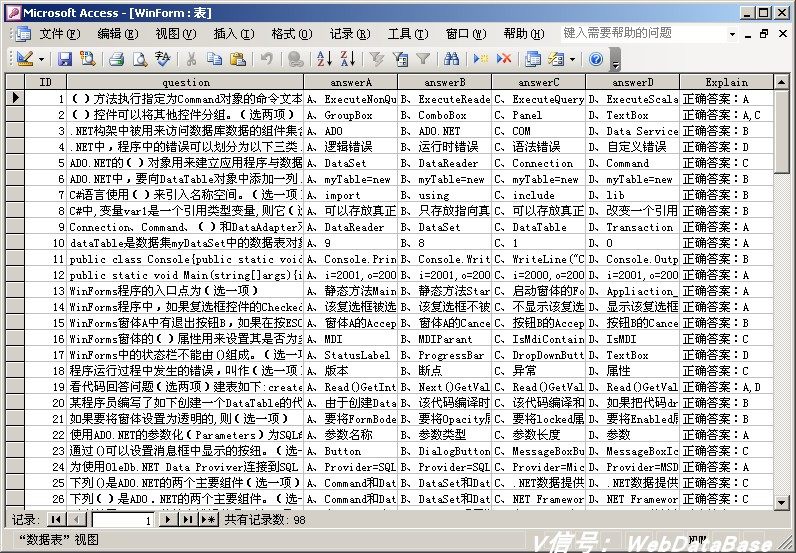Image resolution: width=796 pixels, height=553 pixels.
Task: Select the answerC column header
Action: 539,82
